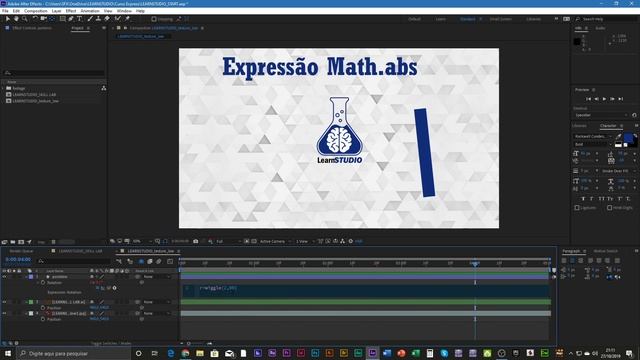Select the Eraser tool

pos(107,19)
